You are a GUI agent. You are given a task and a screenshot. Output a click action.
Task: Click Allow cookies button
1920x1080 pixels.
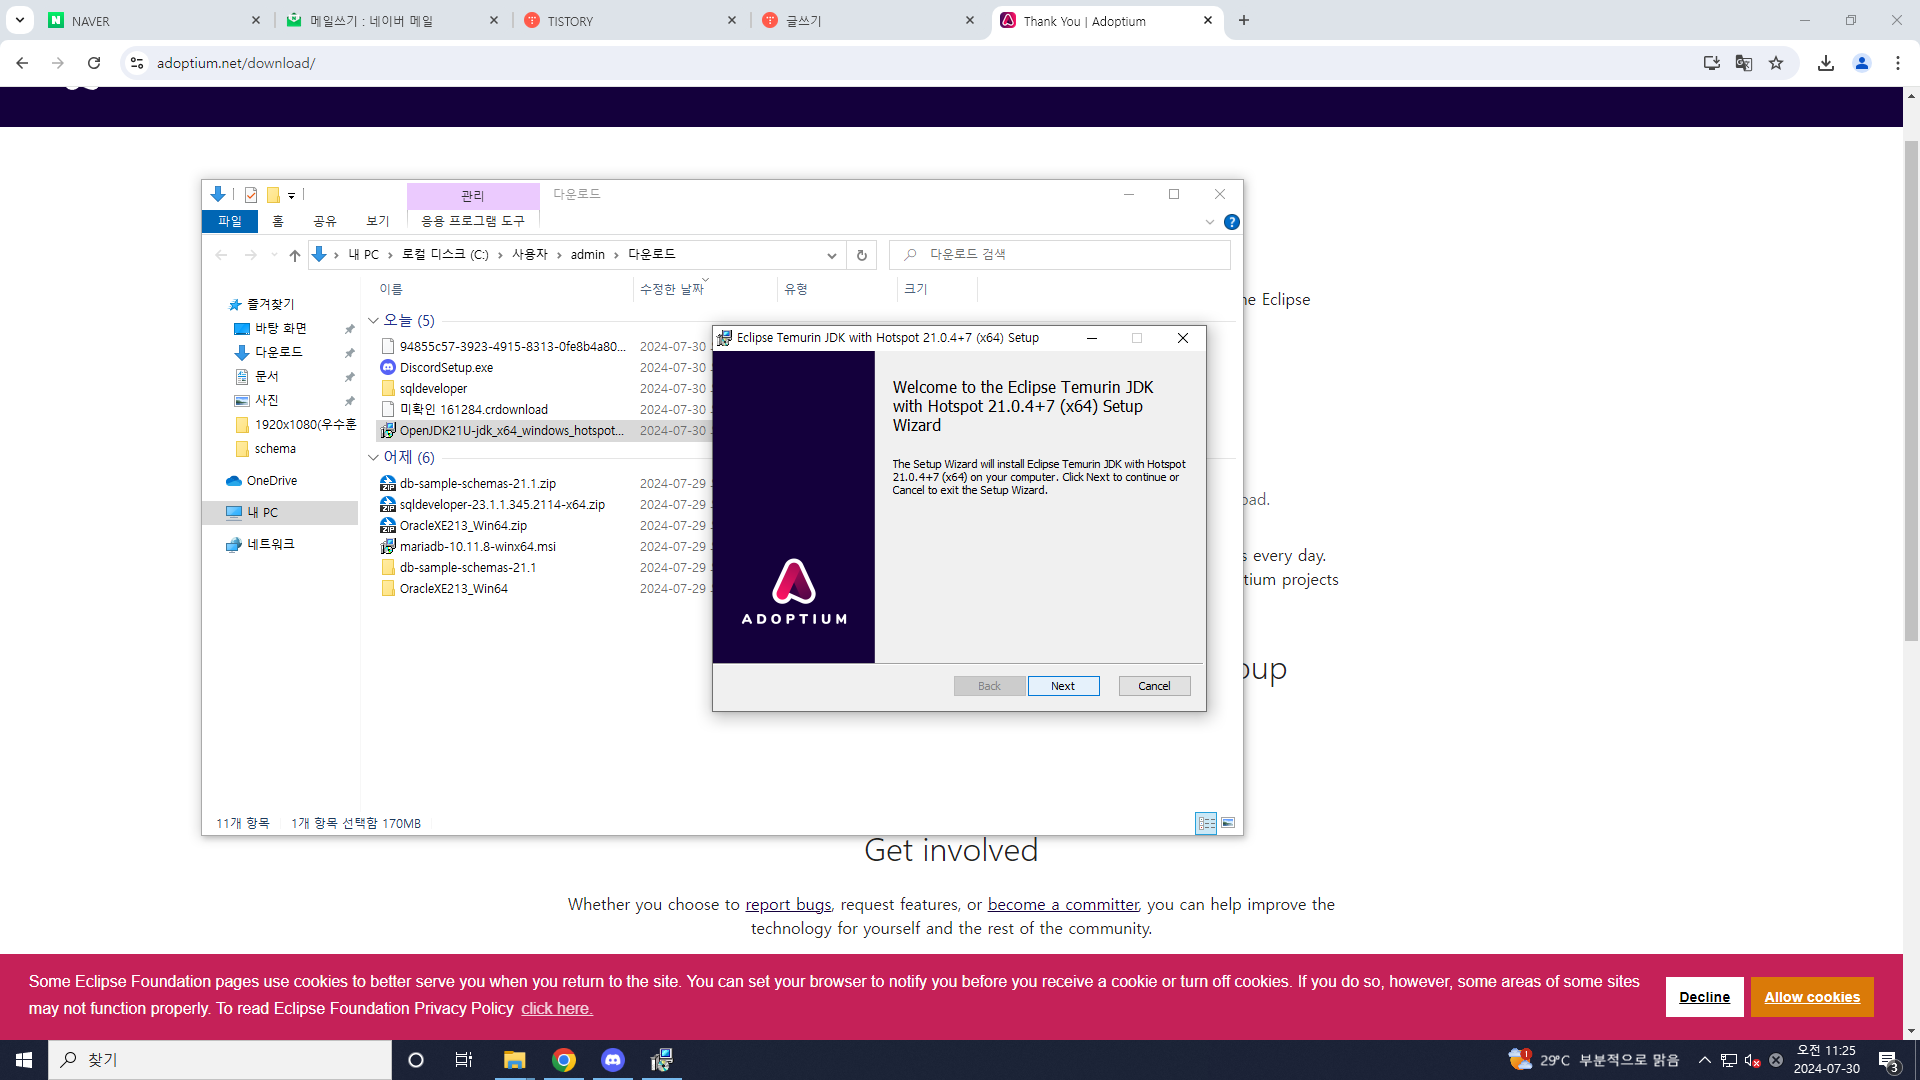1811,997
